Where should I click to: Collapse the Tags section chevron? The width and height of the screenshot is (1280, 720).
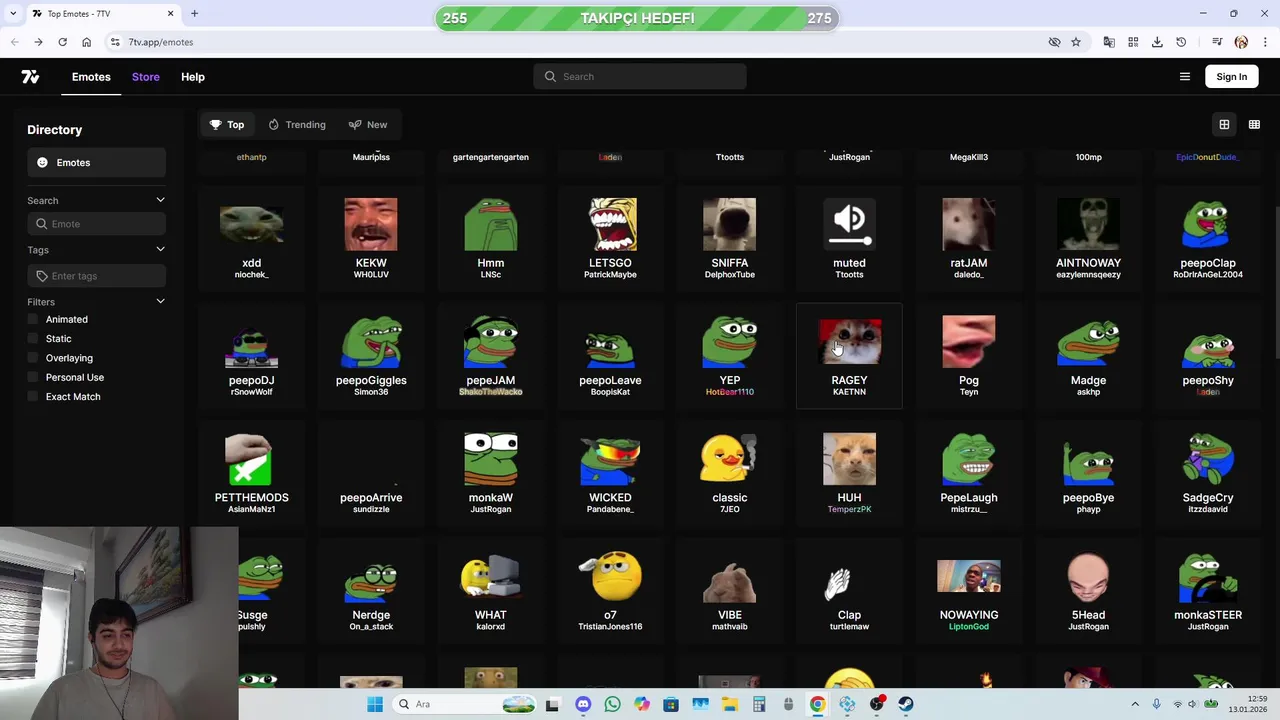click(160, 249)
